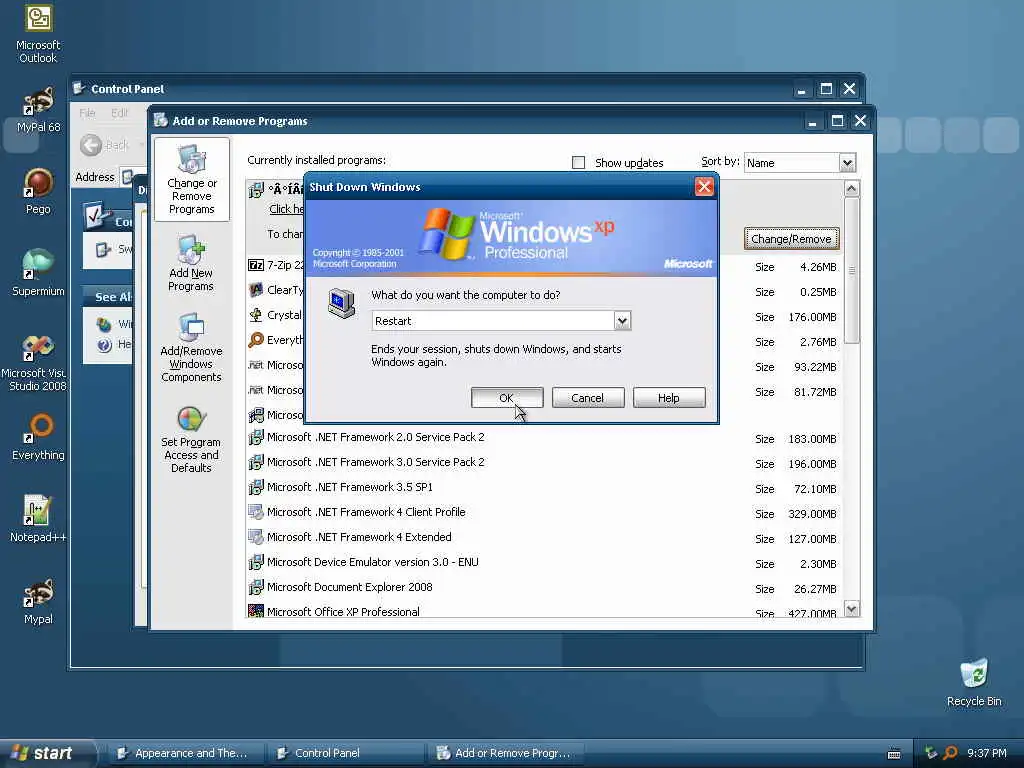Open Microsoft Outlook desktop icon
Viewport: 1024px width, 768px height.
(38, 34)
